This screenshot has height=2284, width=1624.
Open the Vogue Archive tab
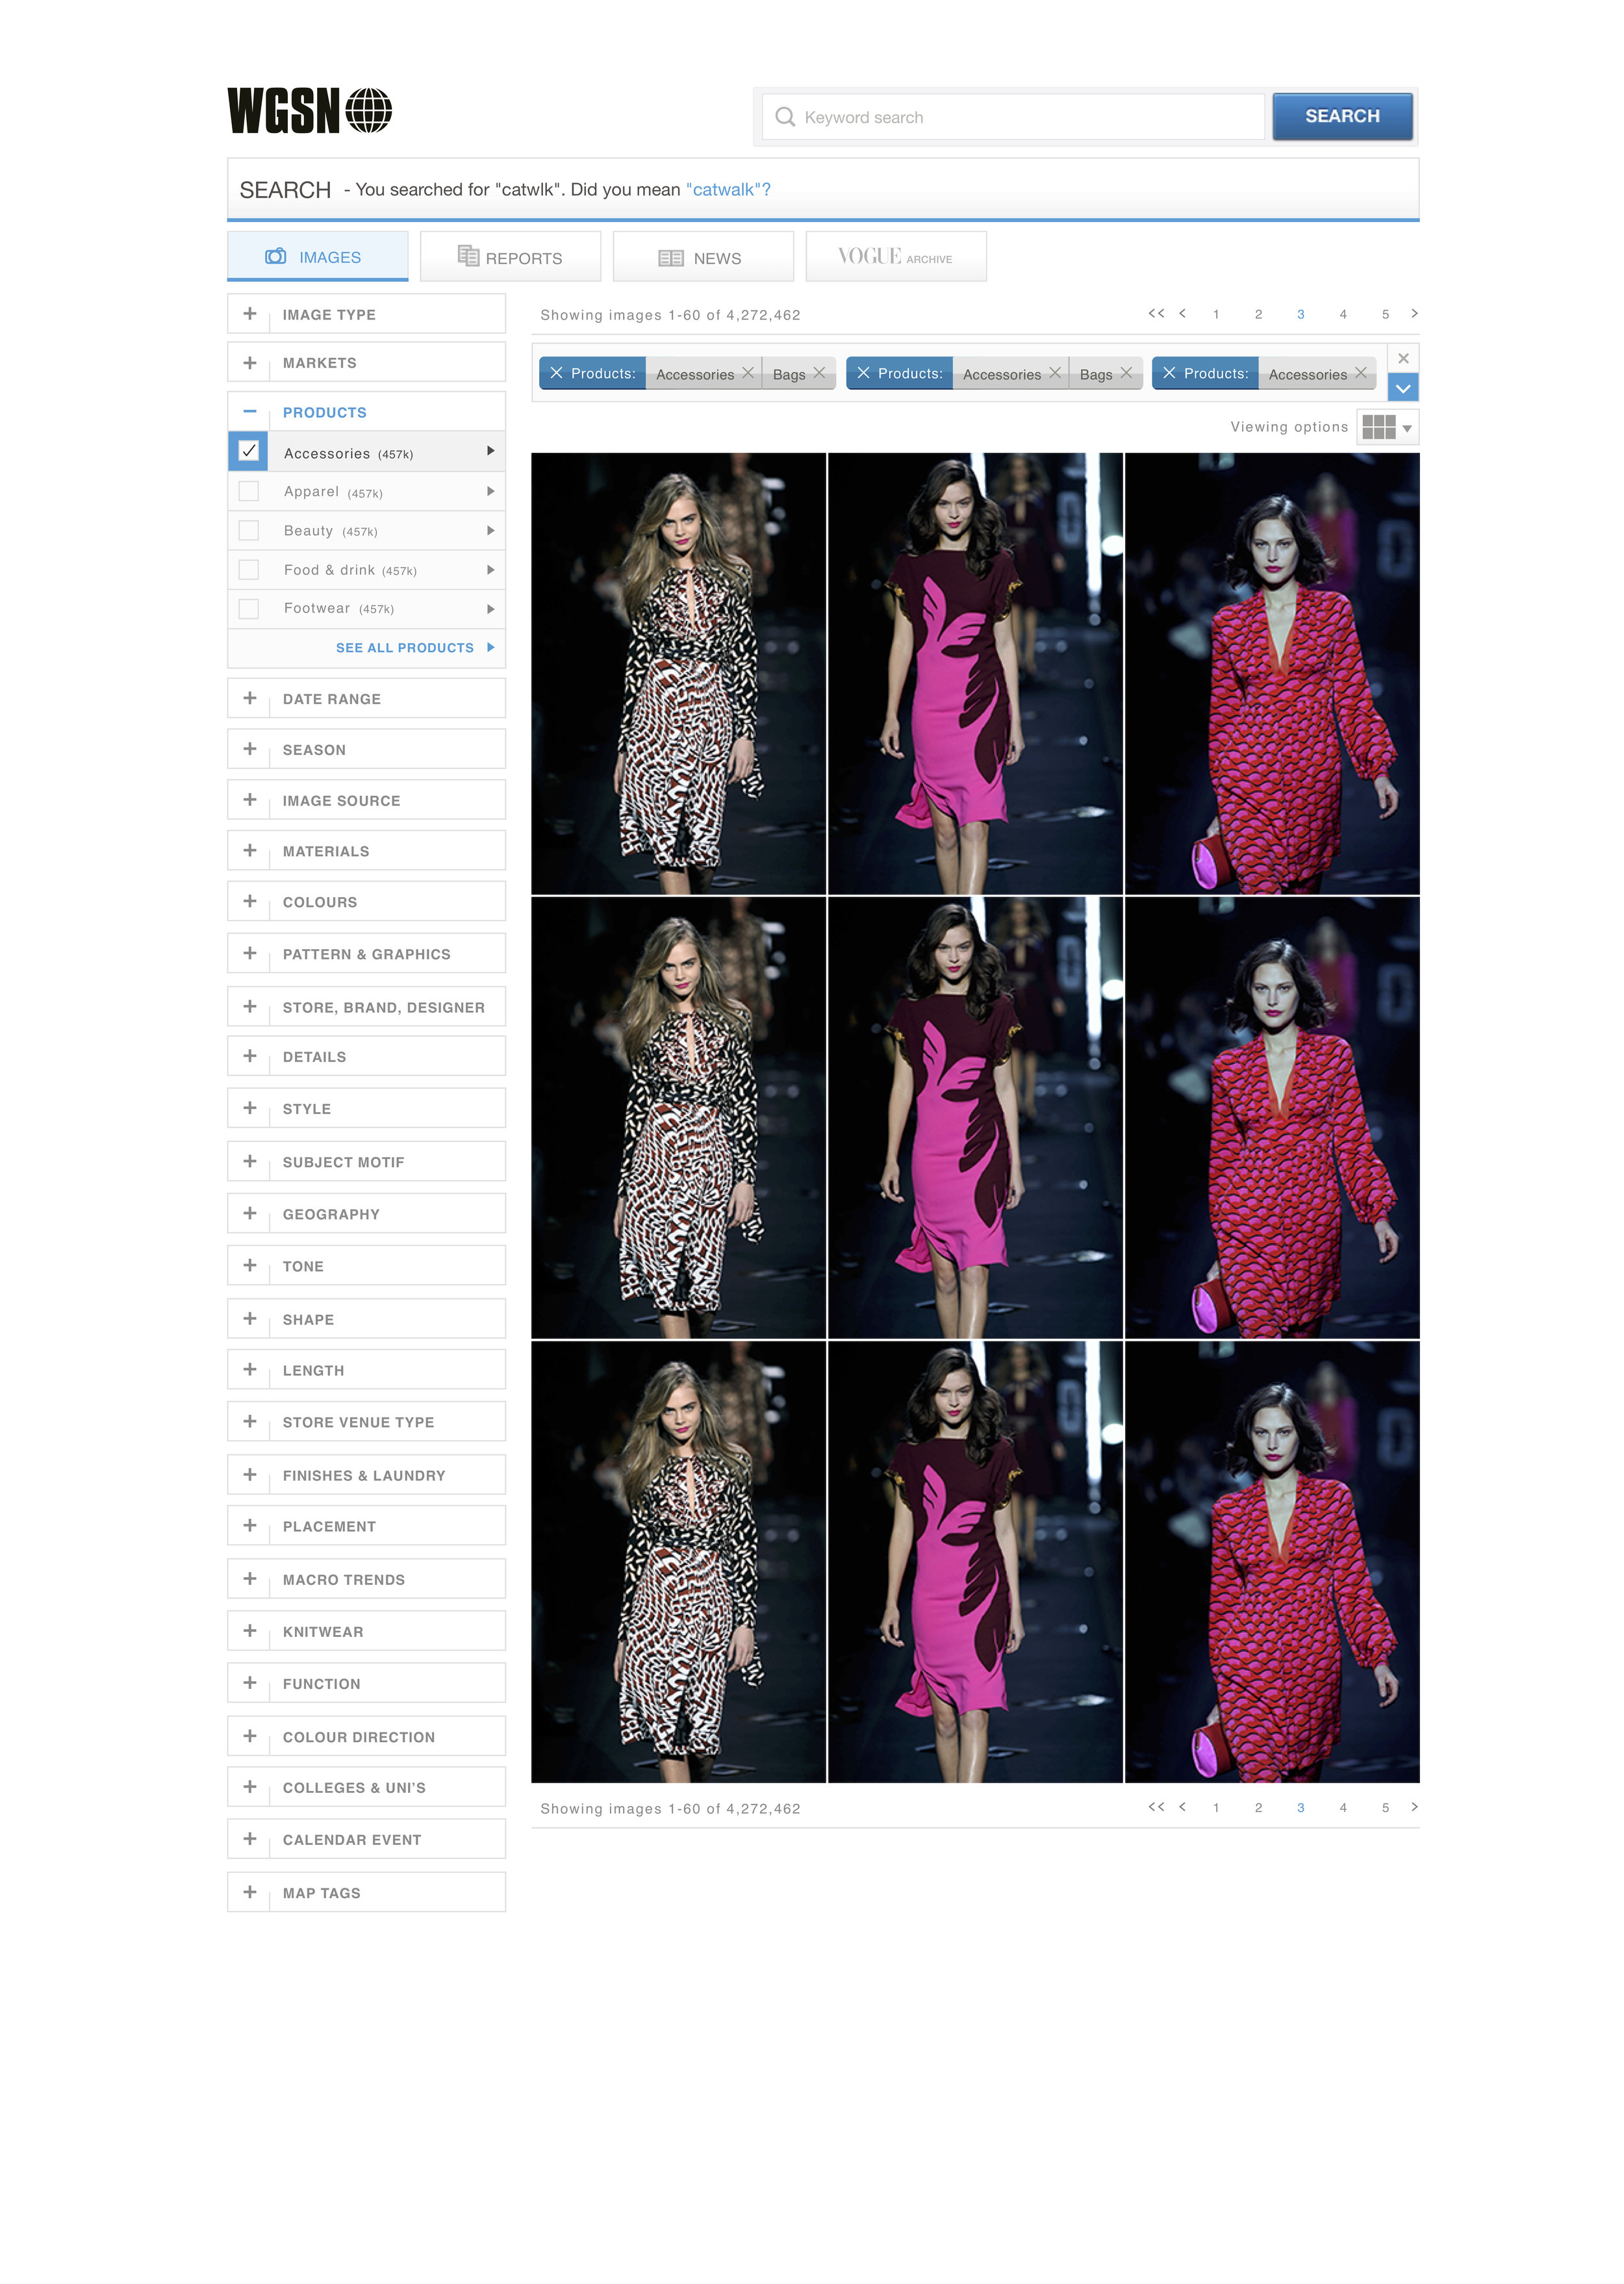point(896,256)
